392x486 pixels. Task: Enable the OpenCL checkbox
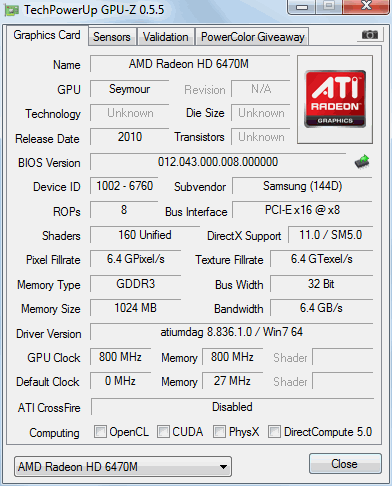coord(100,431)
